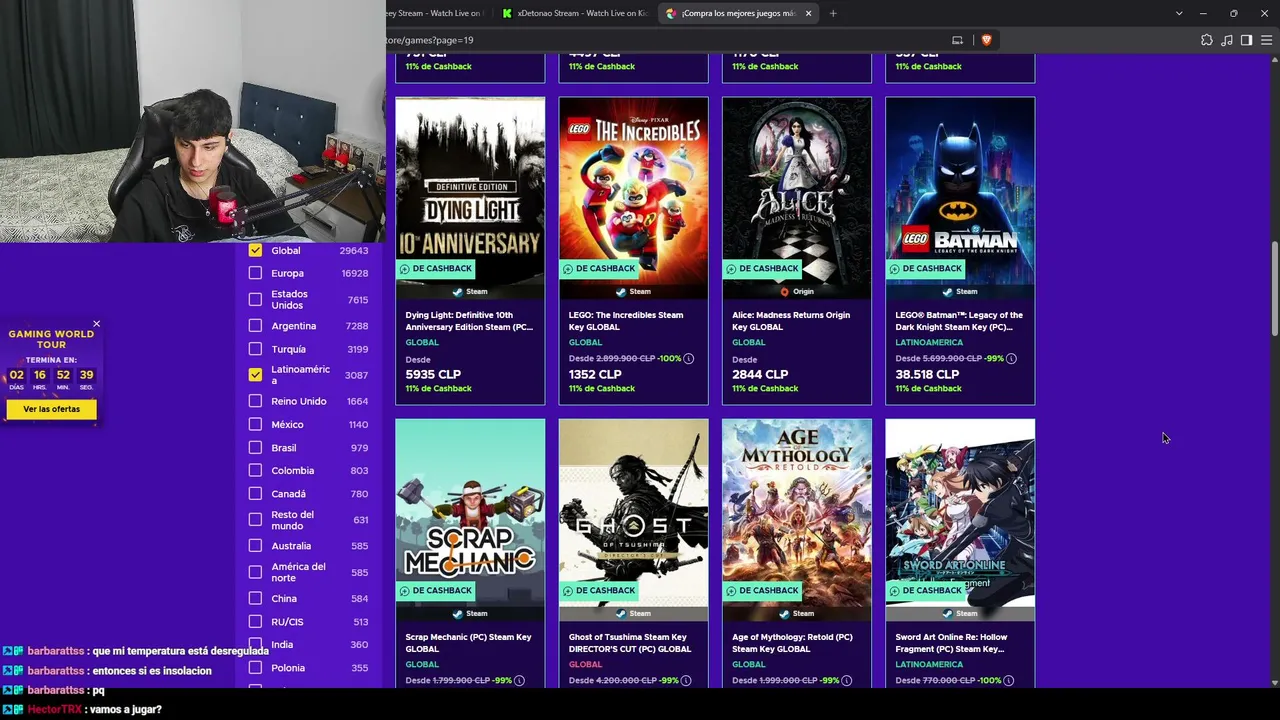
Task: Check the Brasil region filter
Action: 255,448
